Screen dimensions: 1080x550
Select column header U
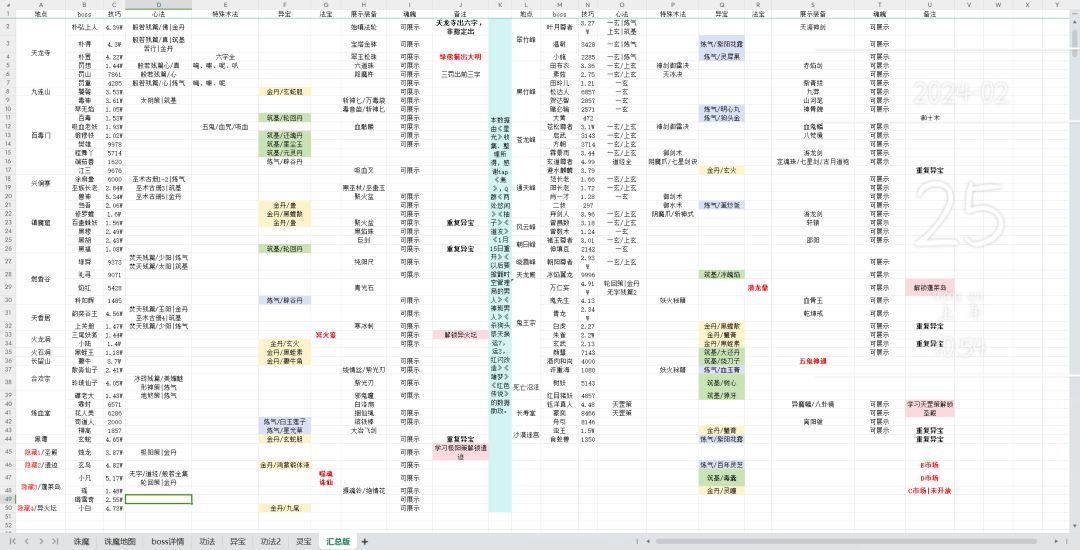929,5
